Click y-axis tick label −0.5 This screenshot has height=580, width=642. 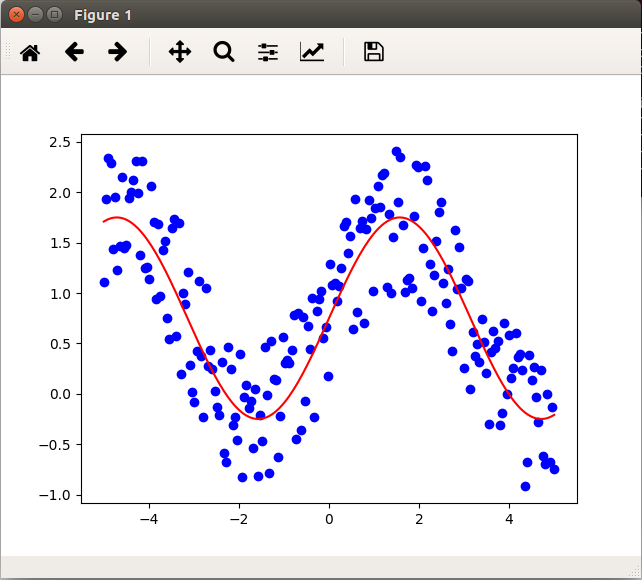[54, 445]
